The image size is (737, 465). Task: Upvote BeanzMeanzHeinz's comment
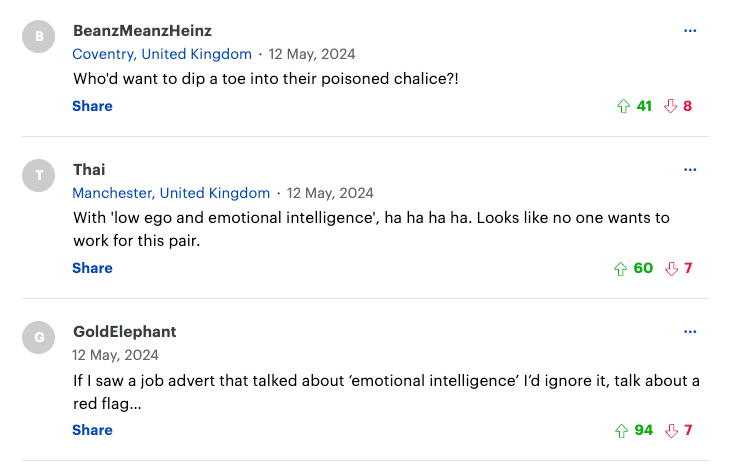click(x=624, y=106)
